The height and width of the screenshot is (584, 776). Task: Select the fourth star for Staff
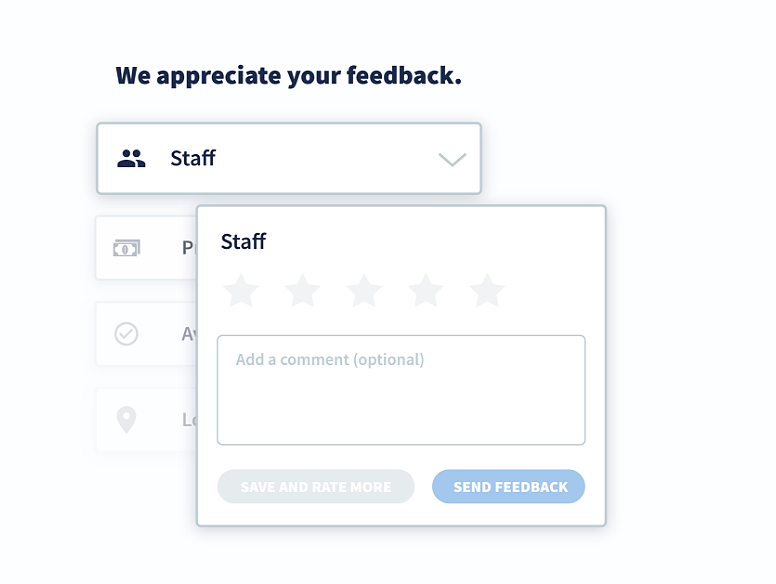coord(426,291)
